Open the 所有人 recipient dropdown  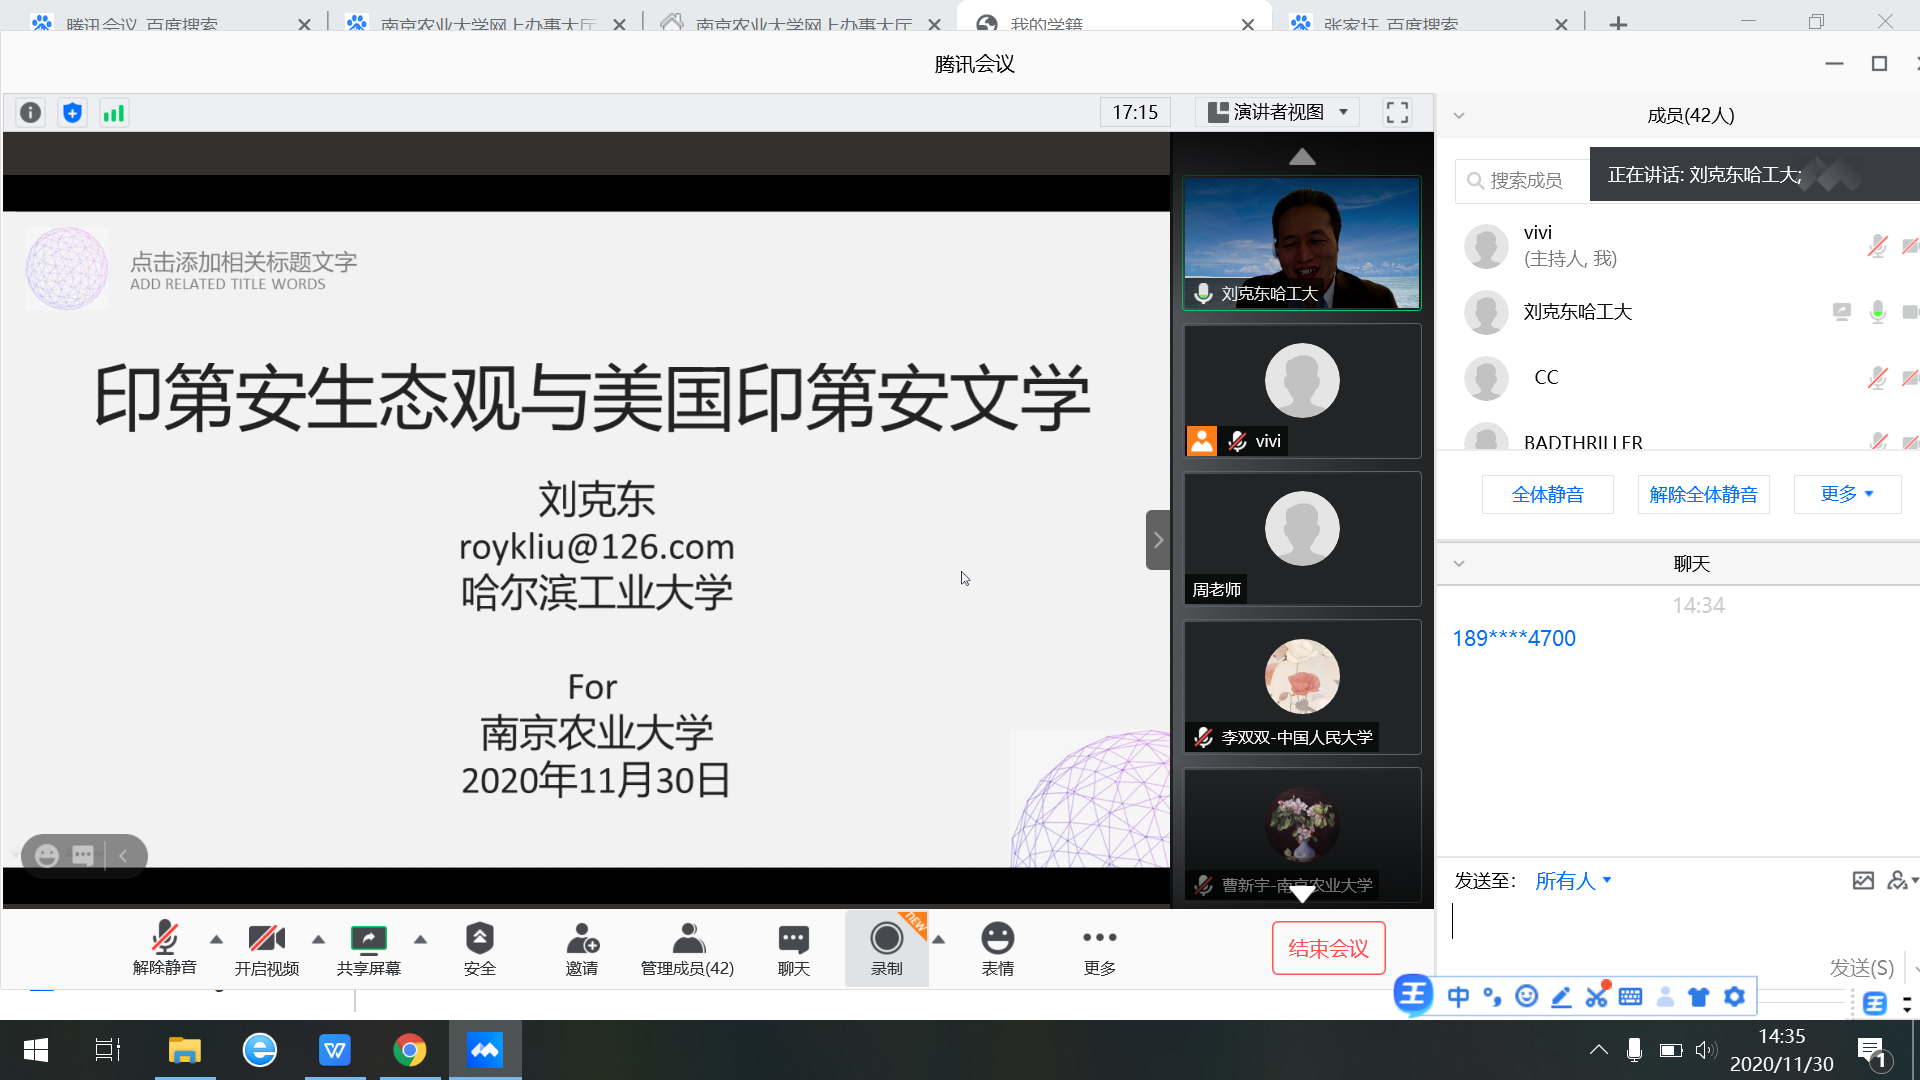coord(1573,881)
